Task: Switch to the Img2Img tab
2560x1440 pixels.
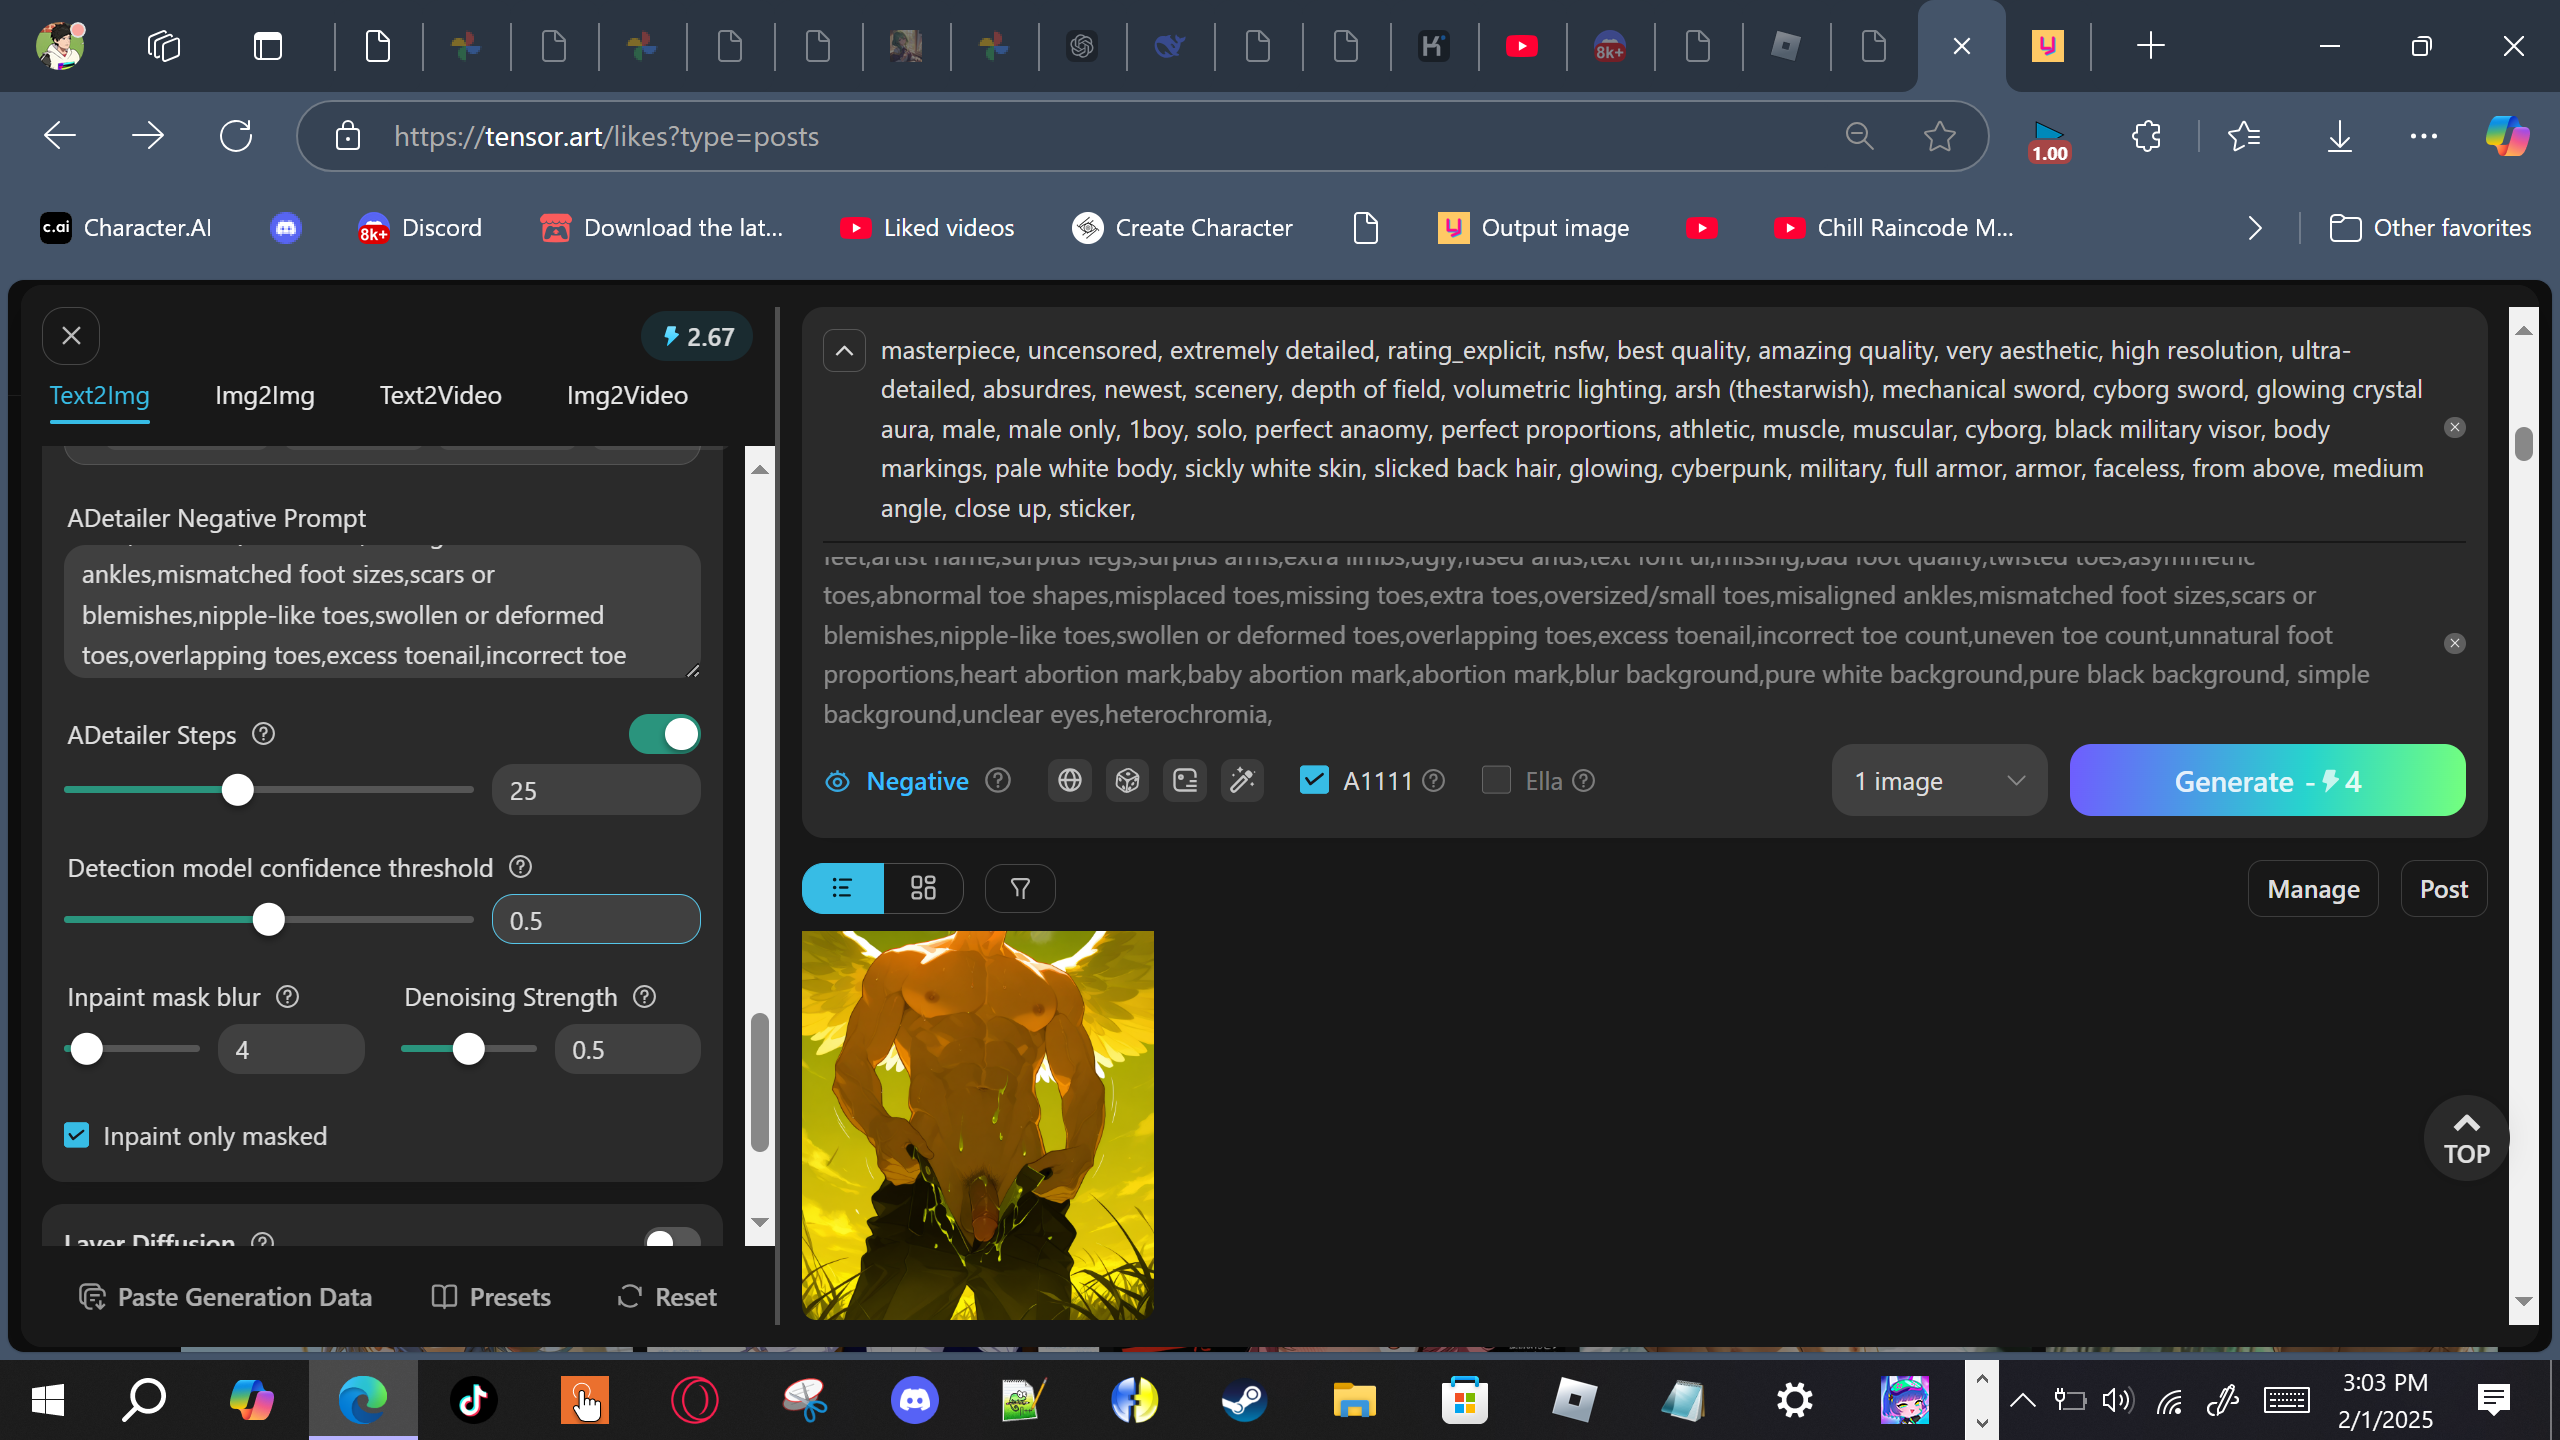Action: [x=264, y=395]
